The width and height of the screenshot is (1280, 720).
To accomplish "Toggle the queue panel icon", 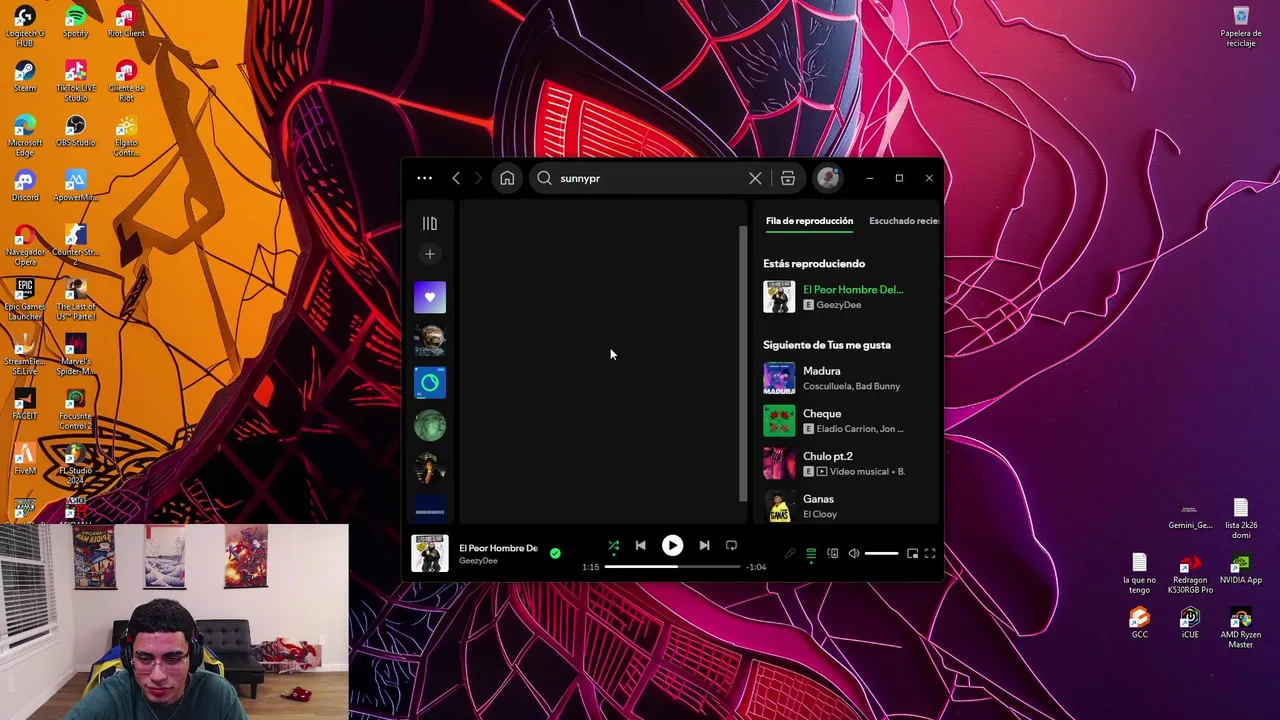I will point(811,553).
